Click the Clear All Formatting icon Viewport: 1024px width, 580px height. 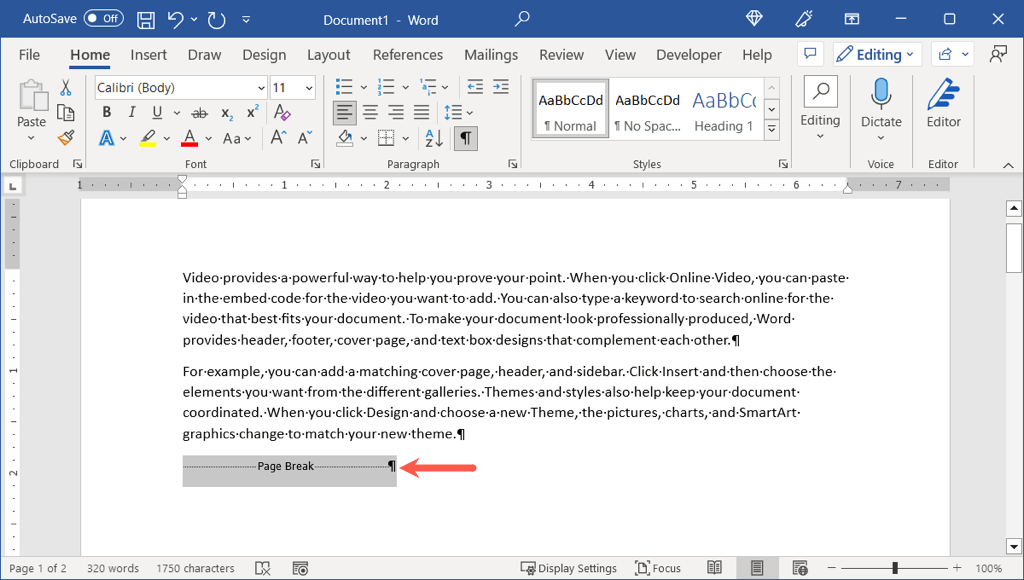tap(282, 113)
